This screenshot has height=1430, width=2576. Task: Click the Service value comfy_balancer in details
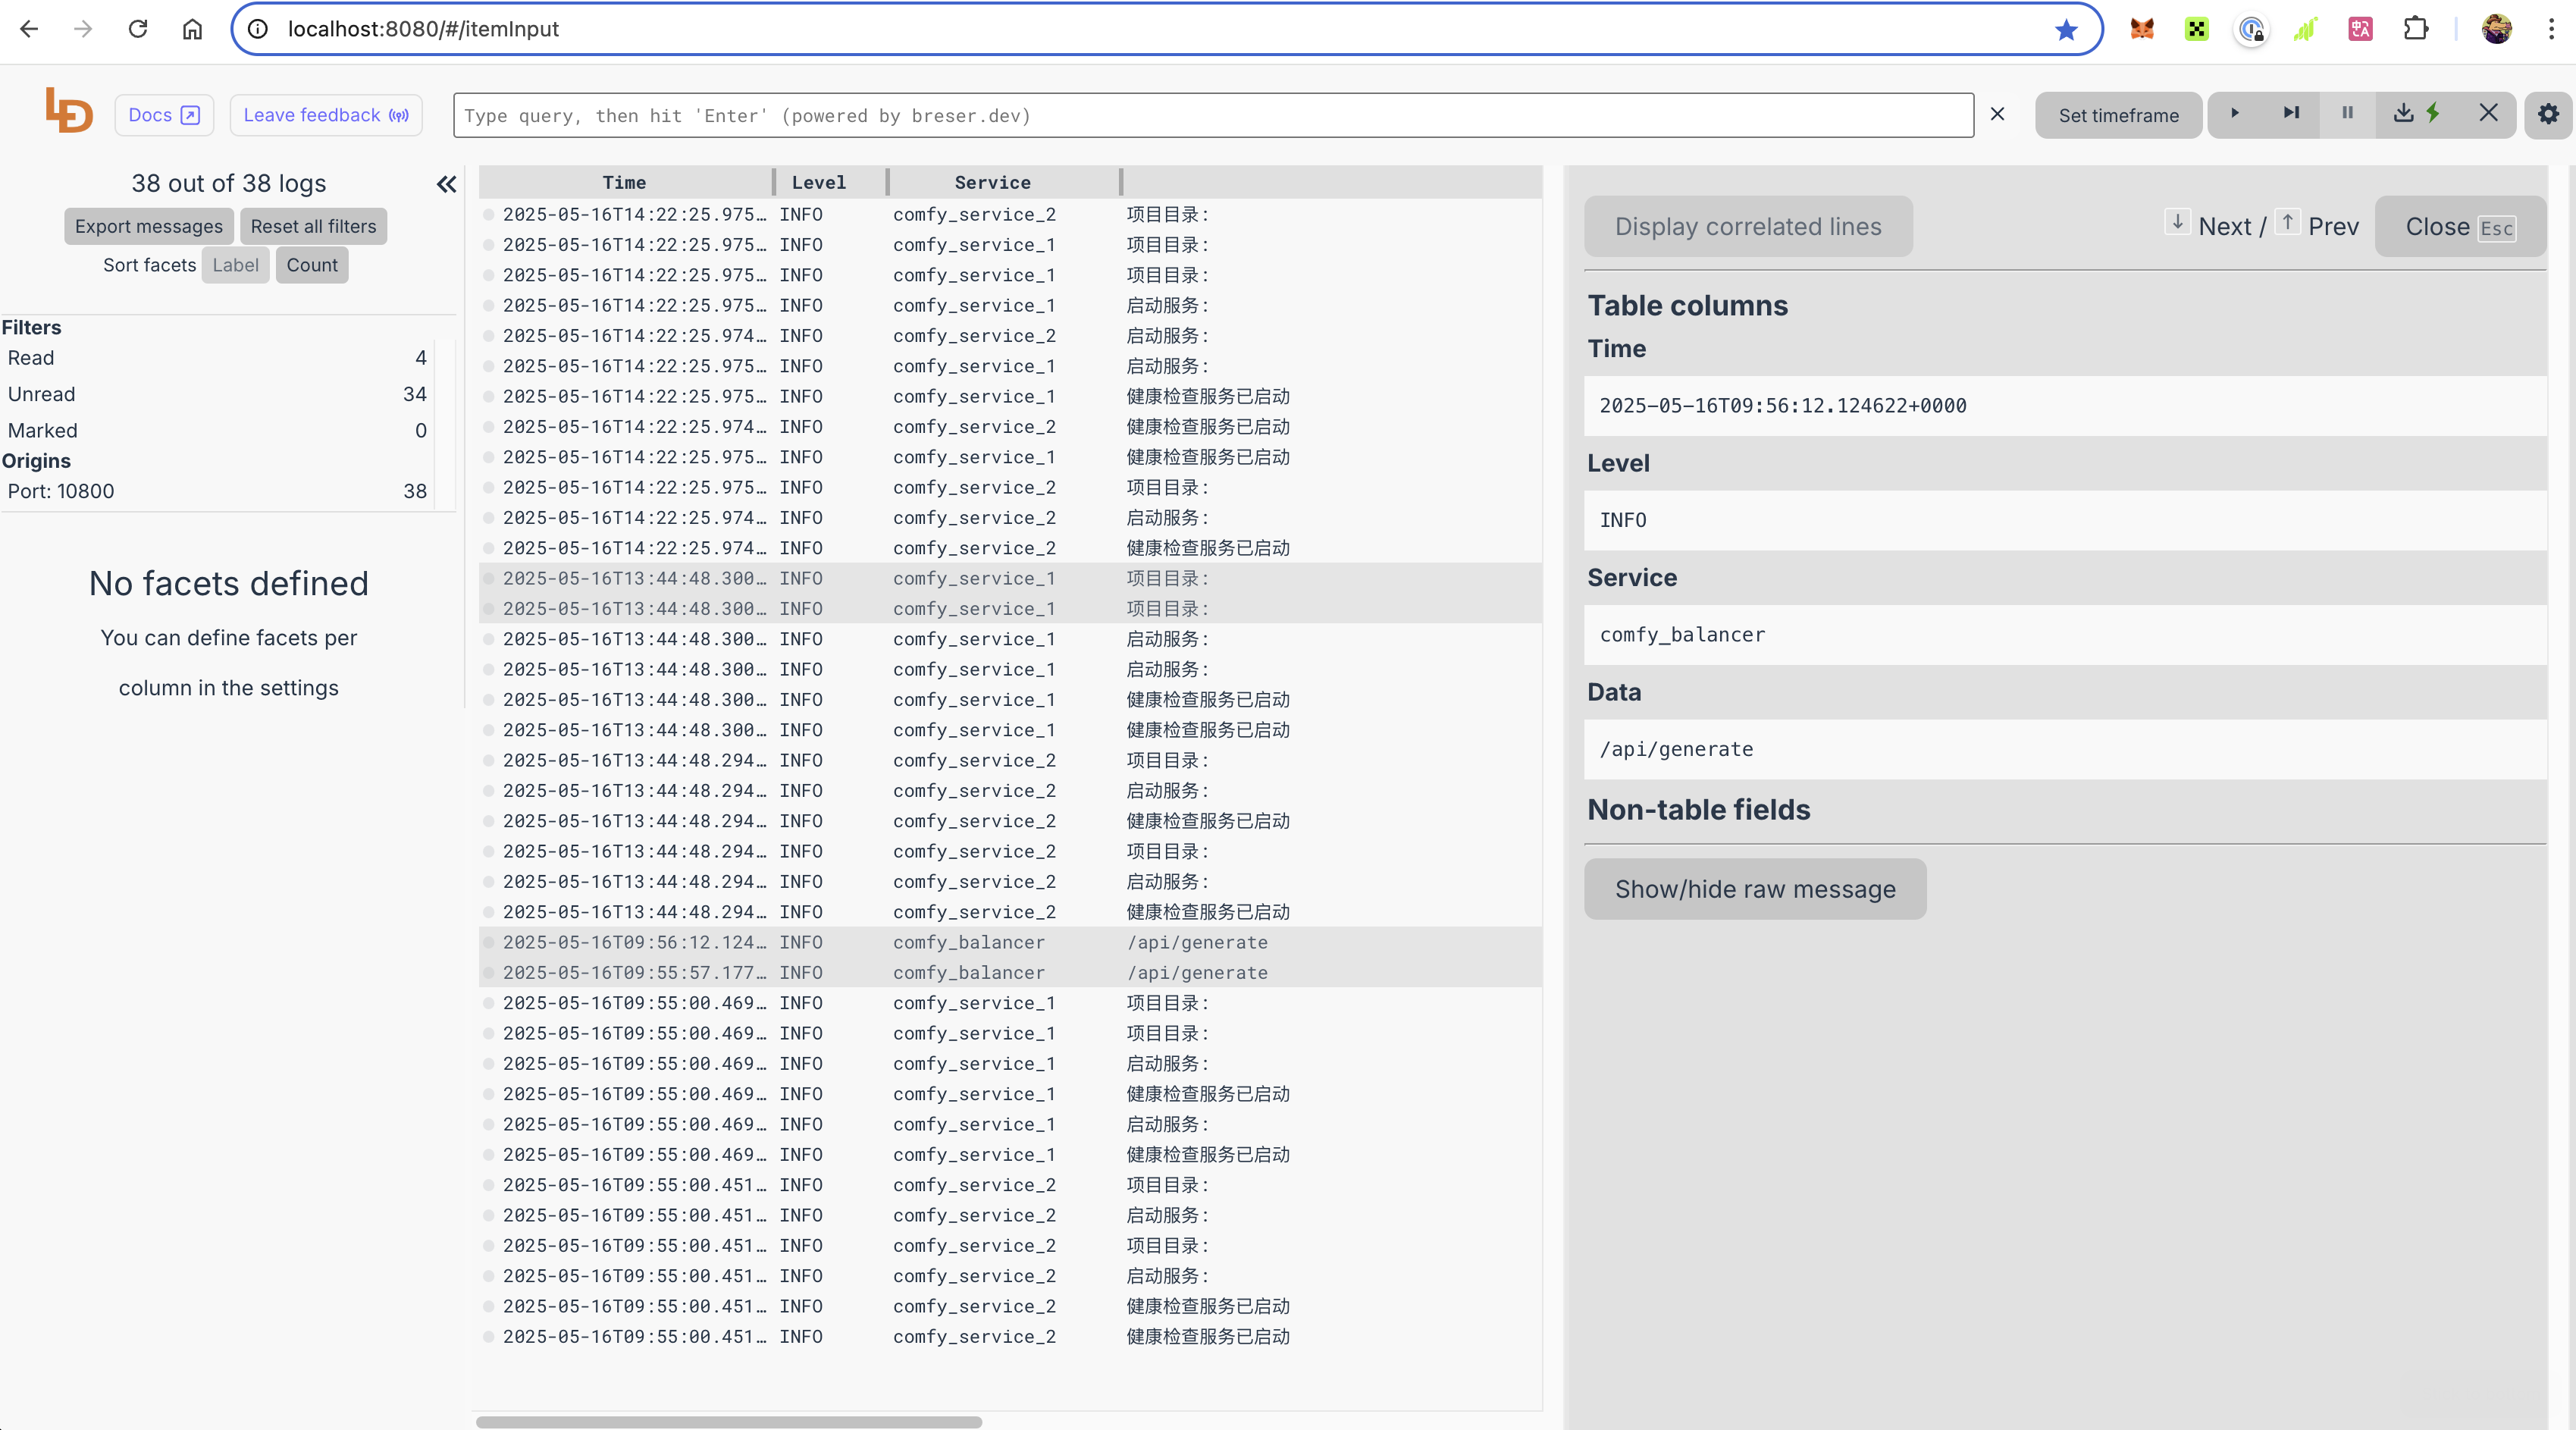(2064, 635)
